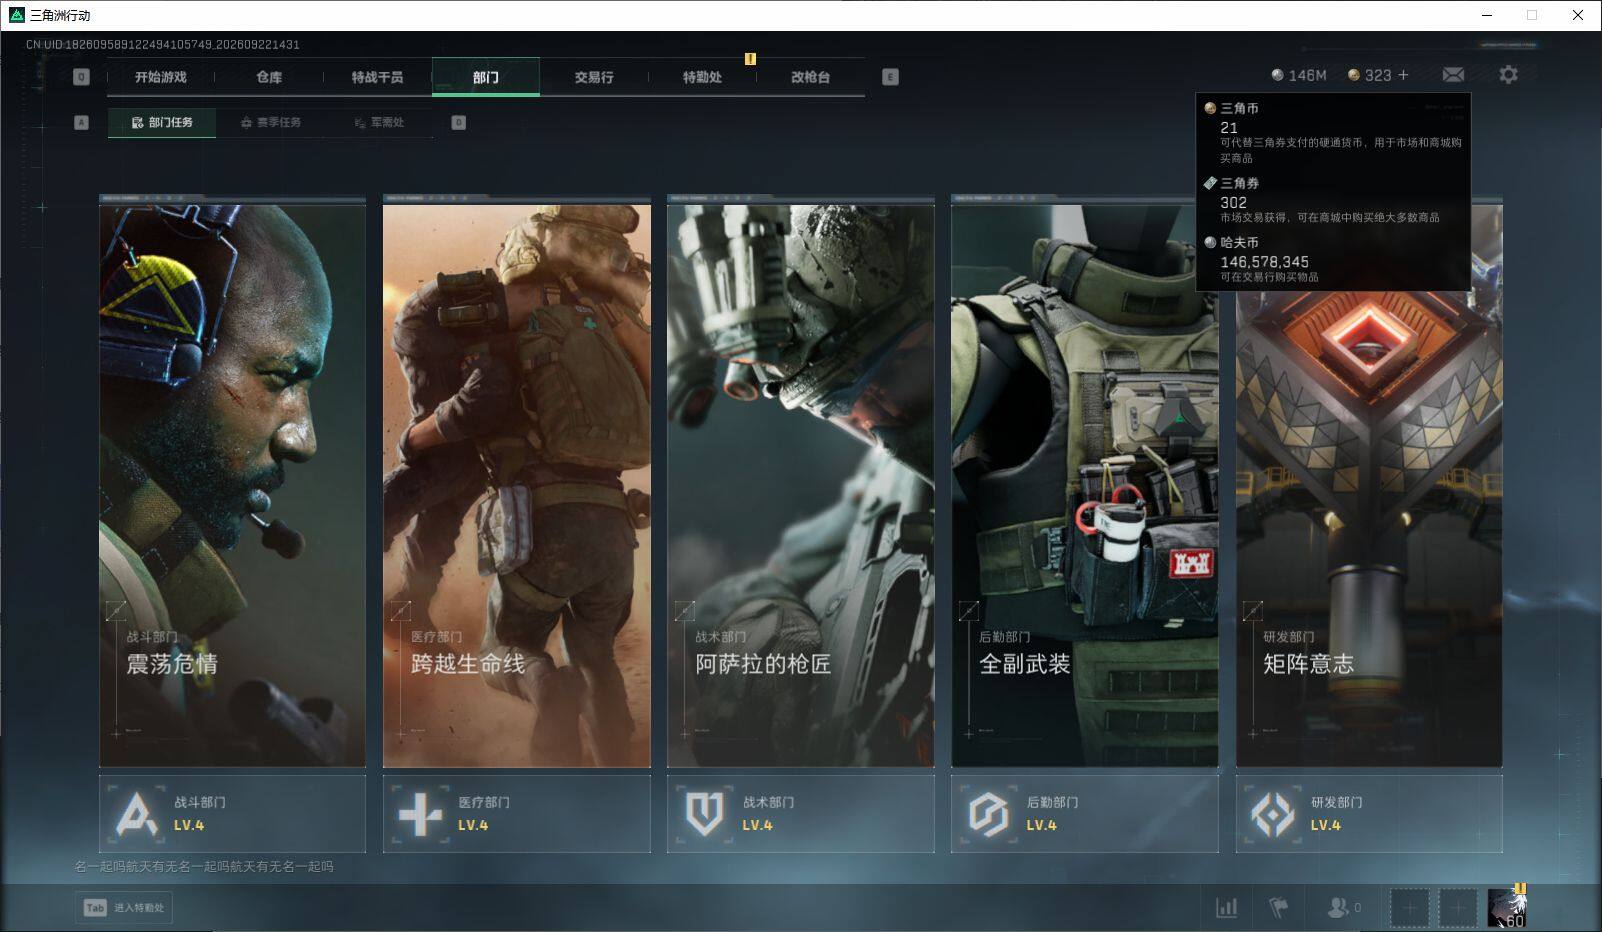1602x932 pixels.
Task: Click the empty squad slot beside the avatar
Action: [1458, 908]
